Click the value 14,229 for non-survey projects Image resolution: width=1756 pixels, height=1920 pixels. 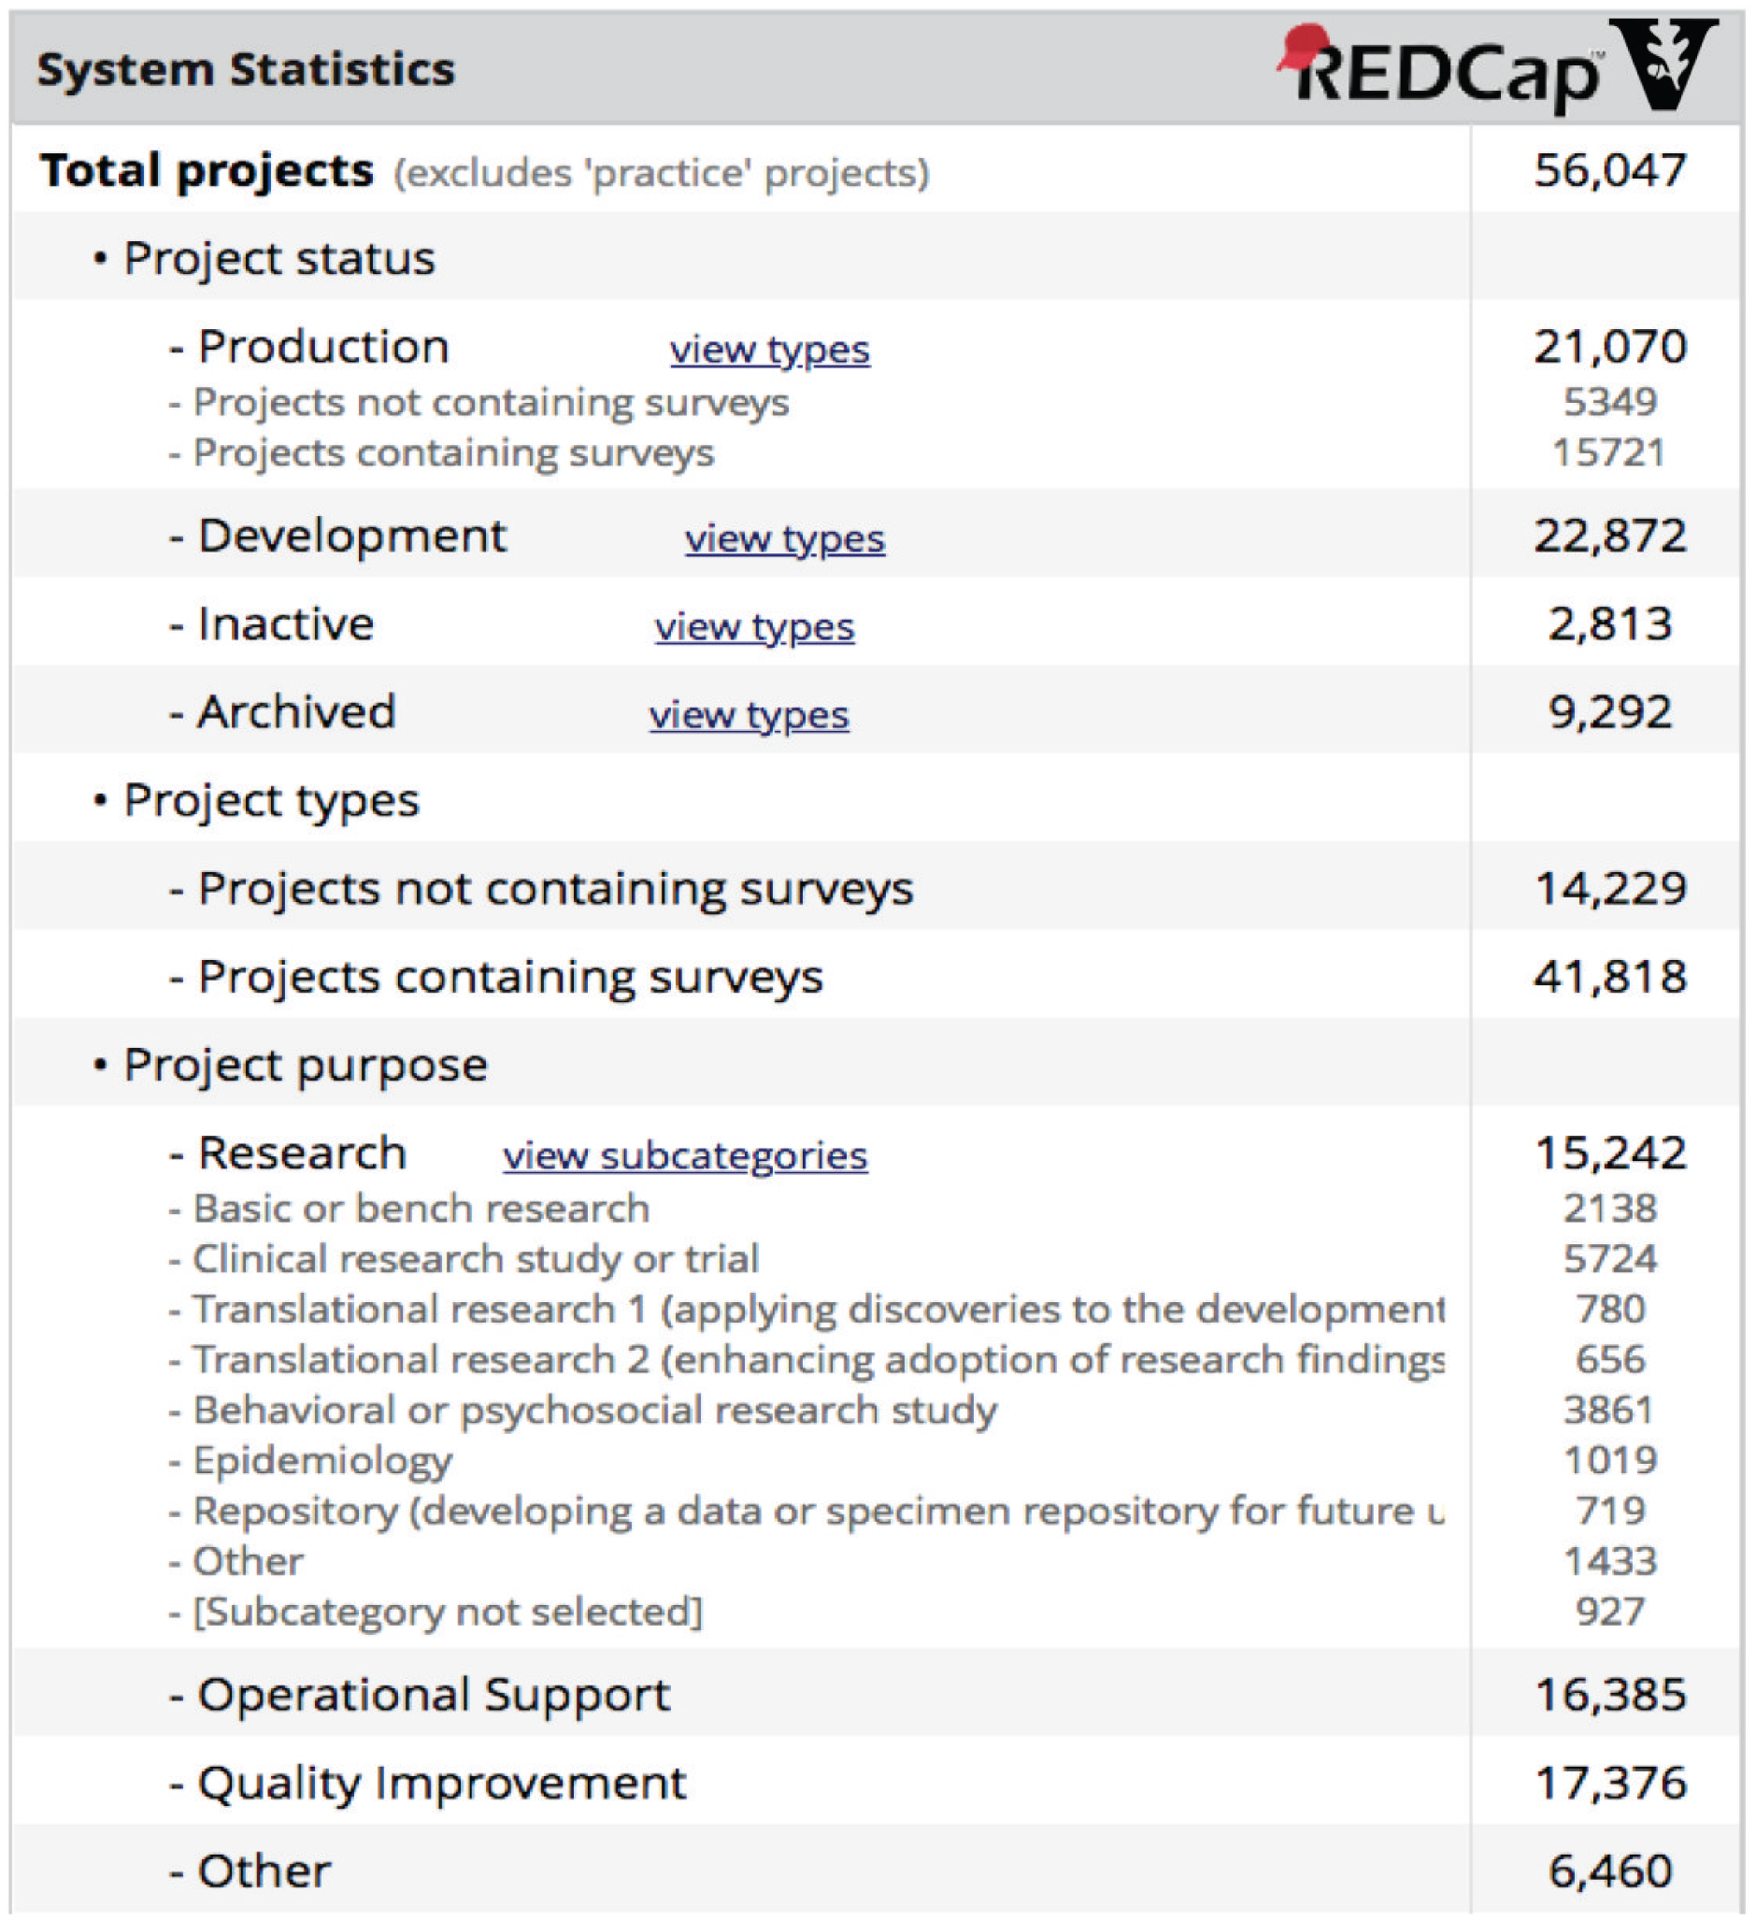click(x=1609, y=888)
